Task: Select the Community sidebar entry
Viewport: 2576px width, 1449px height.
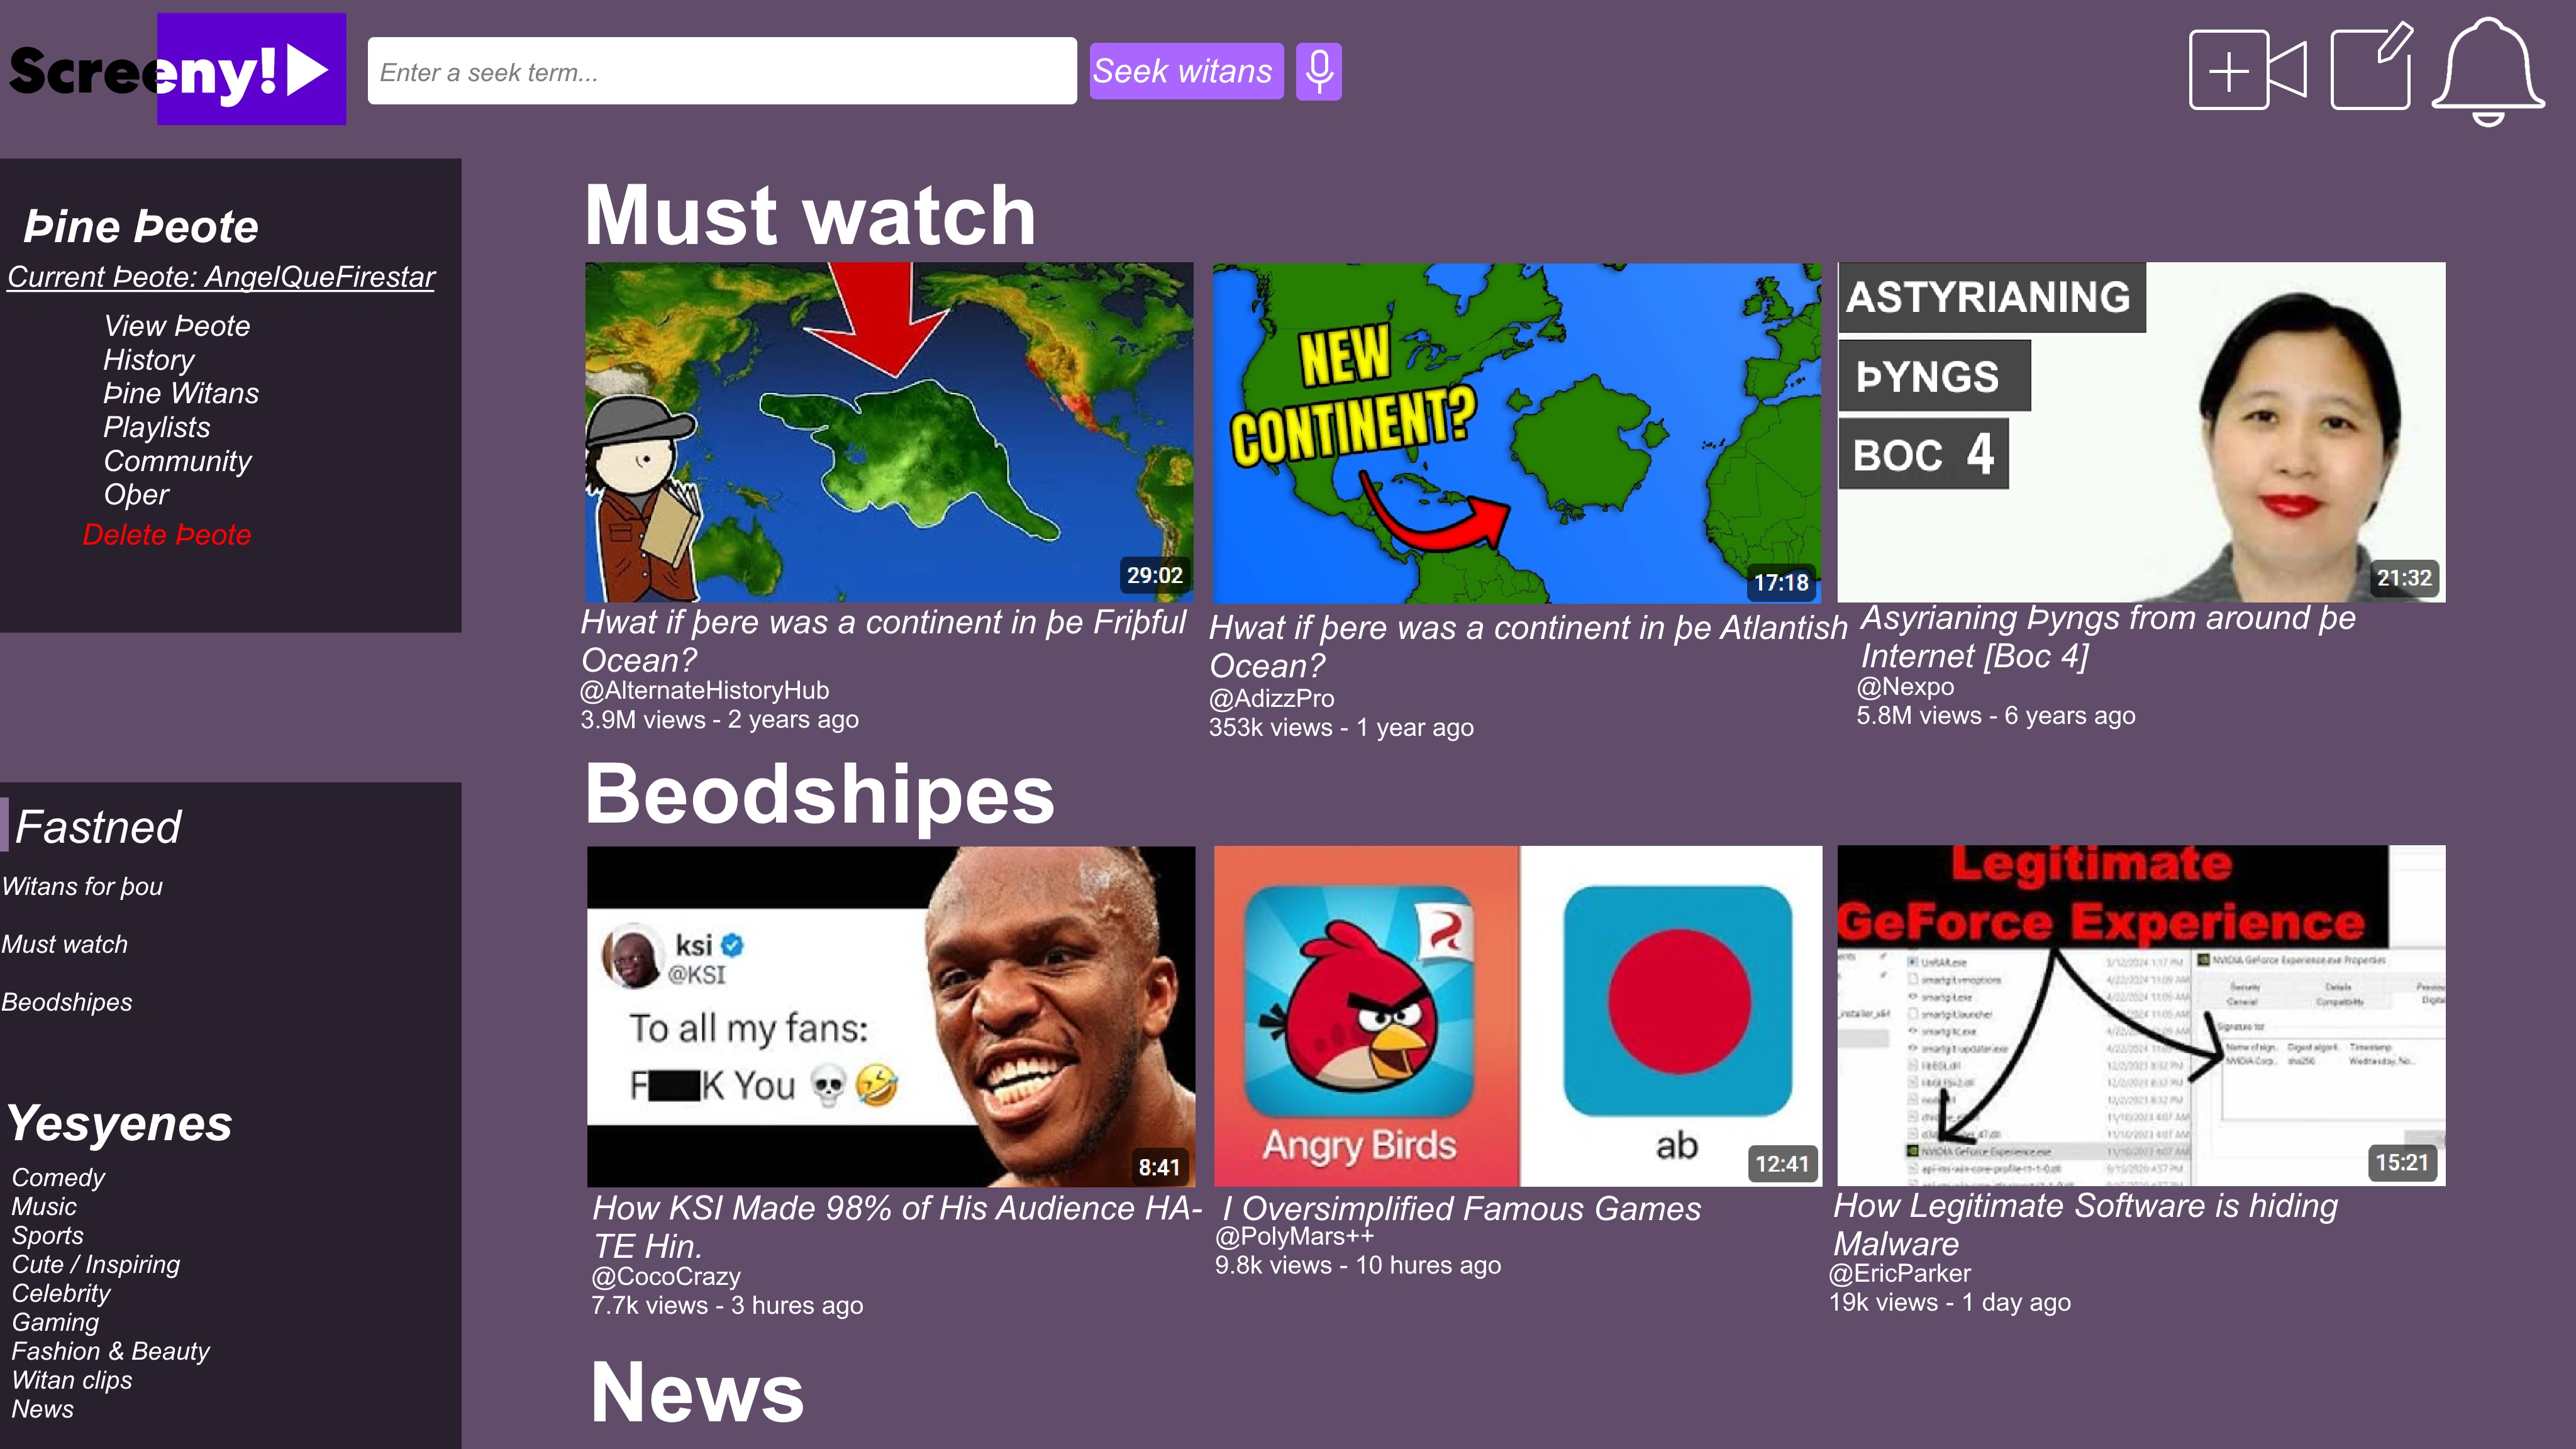Action: pos(178,461)
